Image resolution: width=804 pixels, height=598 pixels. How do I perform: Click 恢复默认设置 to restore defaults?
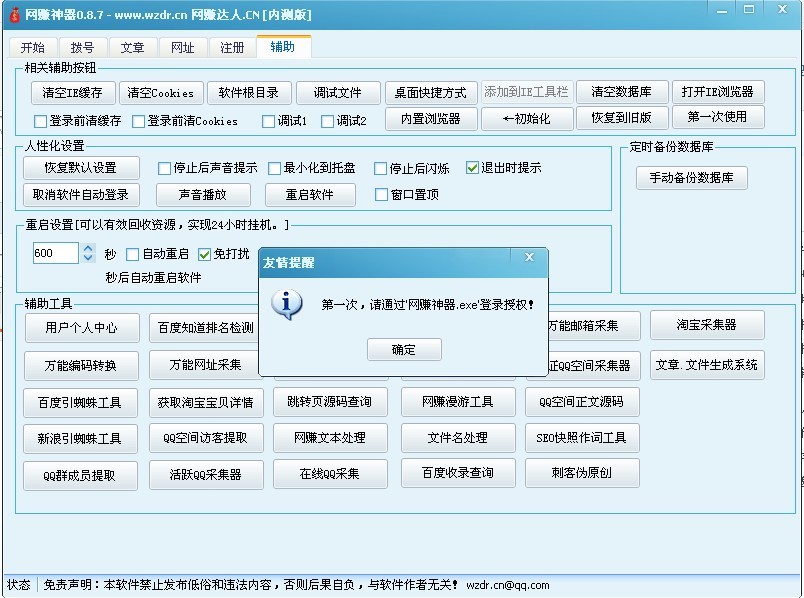click(x=81, y=168)
